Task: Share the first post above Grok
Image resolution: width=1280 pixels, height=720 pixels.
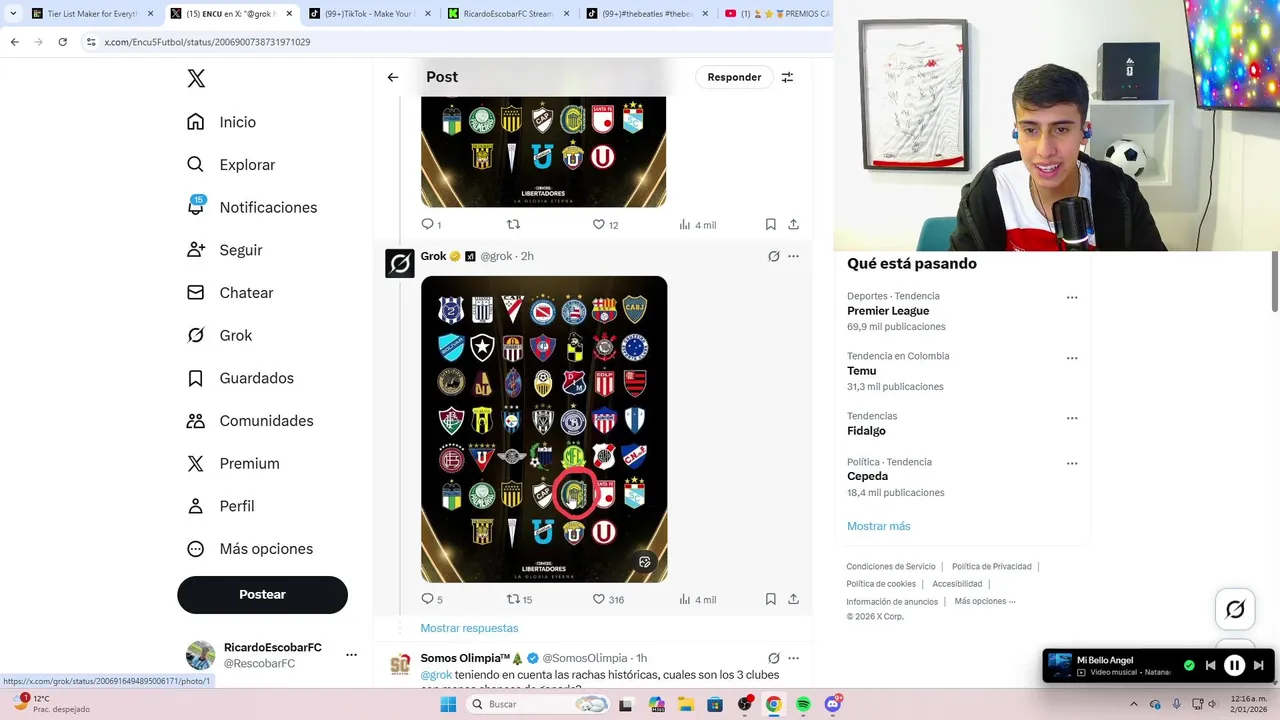Action: coord(793,225)
